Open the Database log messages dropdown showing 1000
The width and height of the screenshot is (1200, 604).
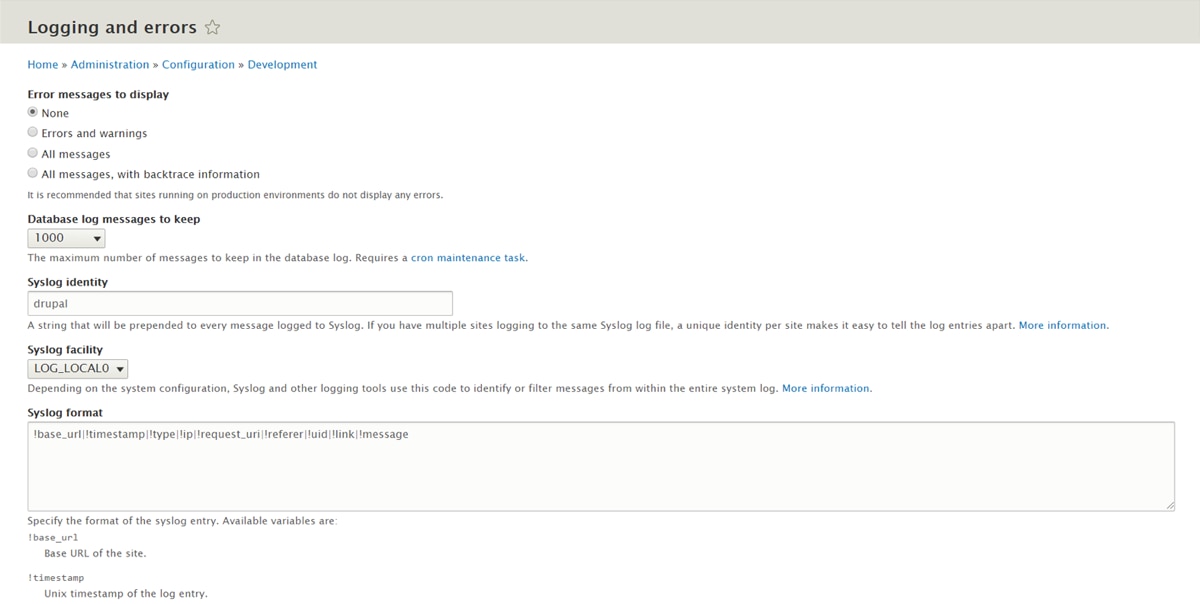[x=66, y=238]
